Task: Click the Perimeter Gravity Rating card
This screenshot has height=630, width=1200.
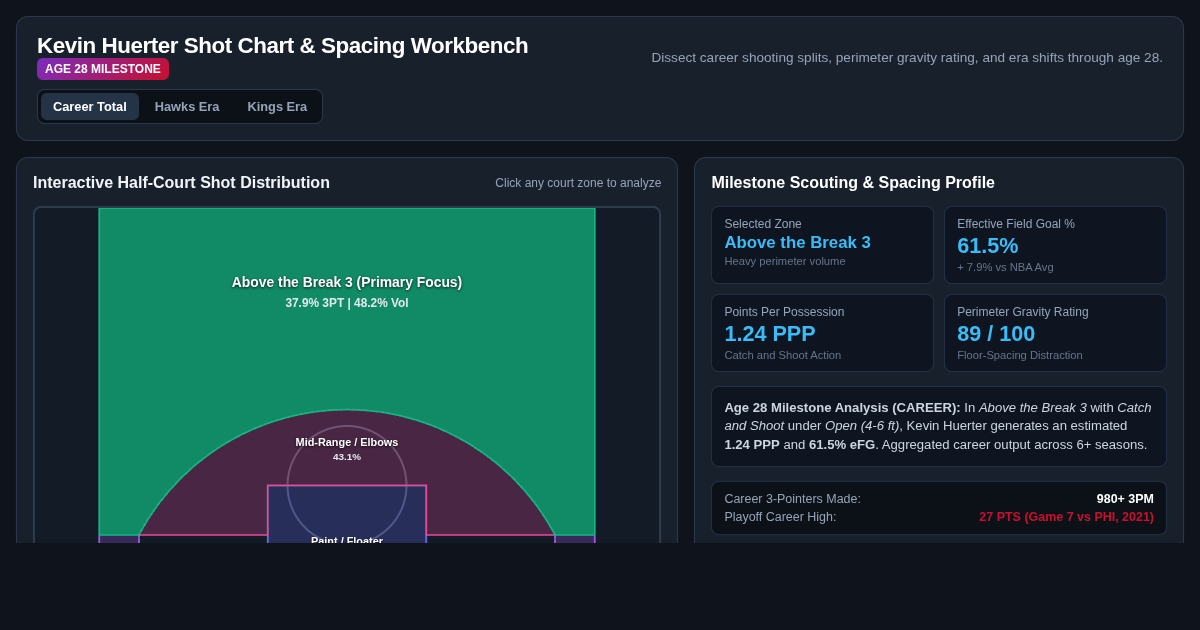Action: pyautogui.click(x=1055, y=333)
